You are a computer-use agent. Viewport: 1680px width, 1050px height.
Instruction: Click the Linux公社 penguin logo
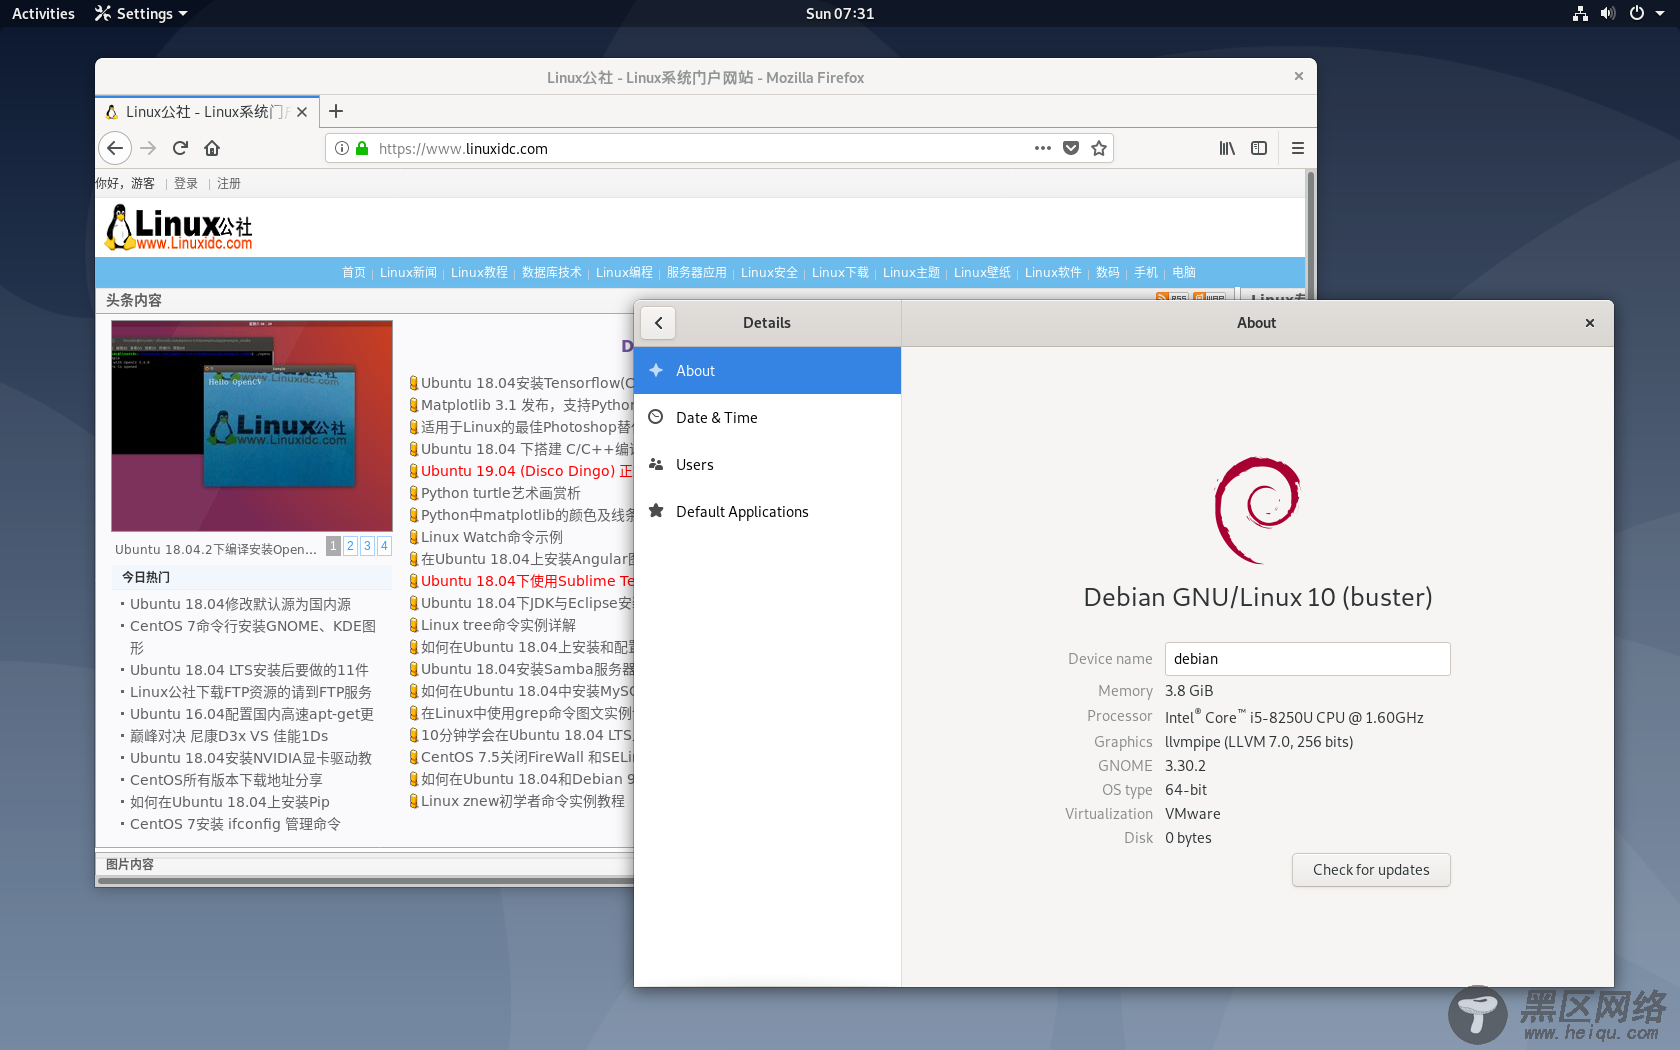point(180,227)
